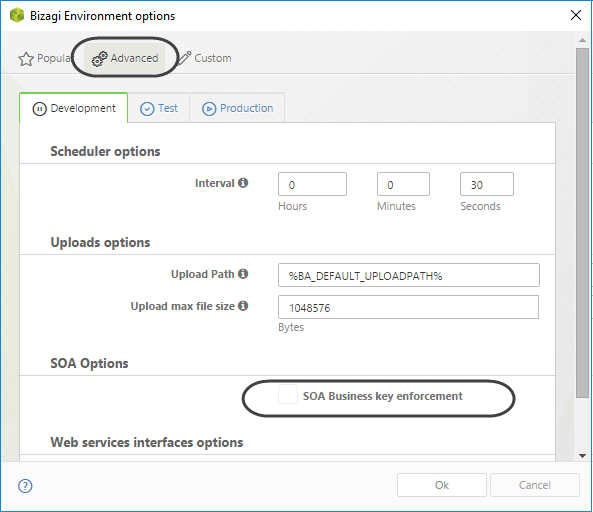Click the SOA Options heading
Screen dimensions: 593x512
tap(89, 363)
